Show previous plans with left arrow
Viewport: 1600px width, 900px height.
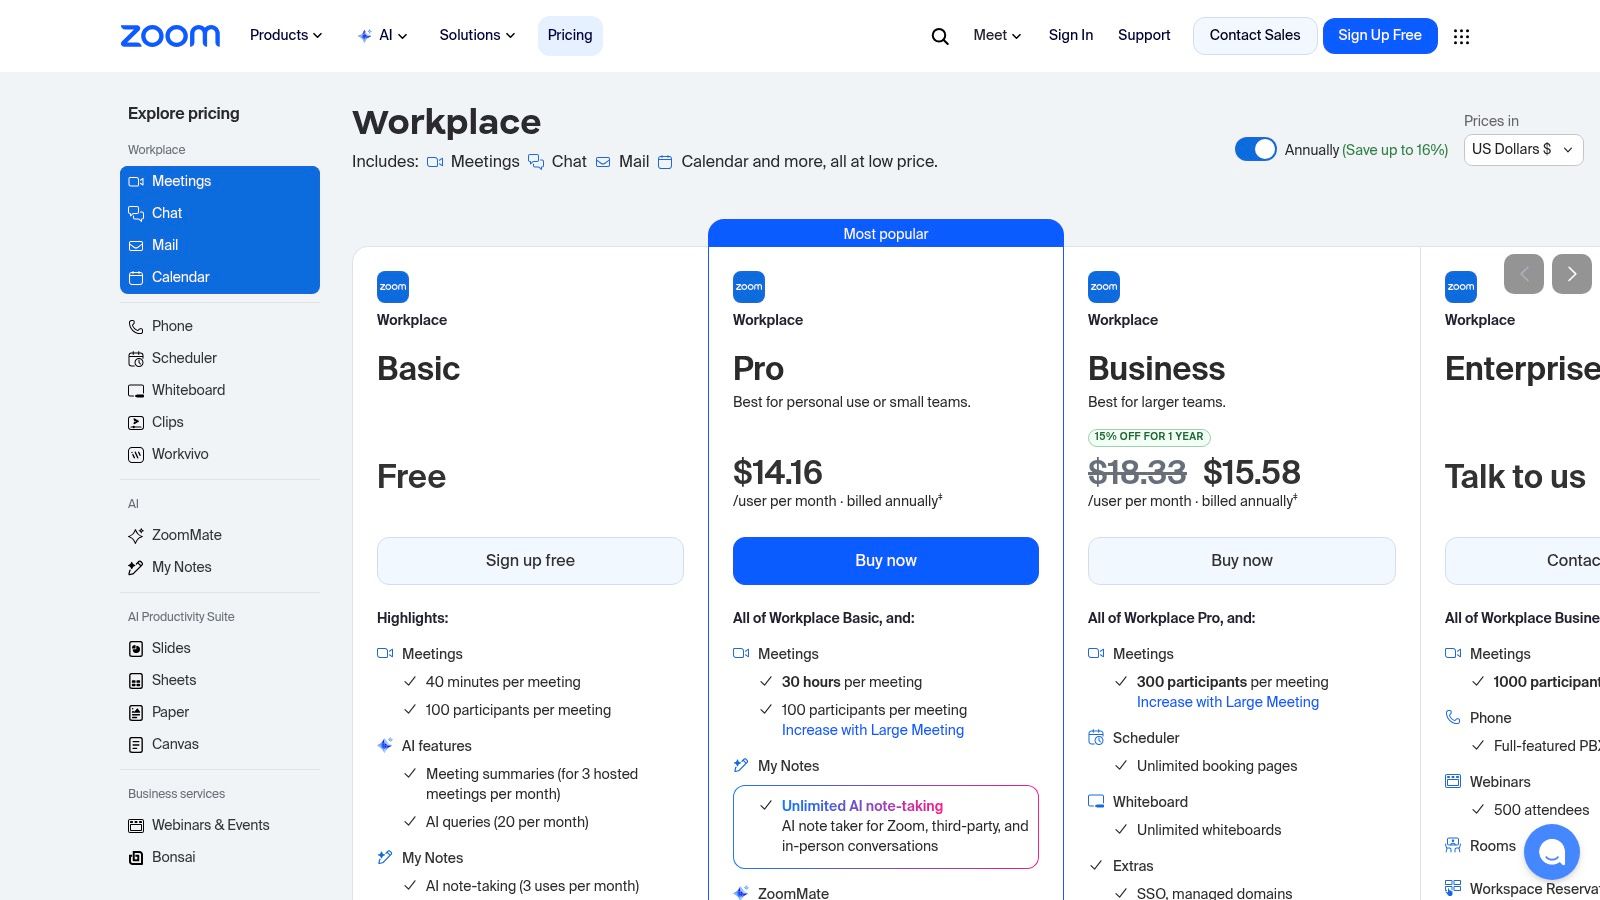(1524, 274)
